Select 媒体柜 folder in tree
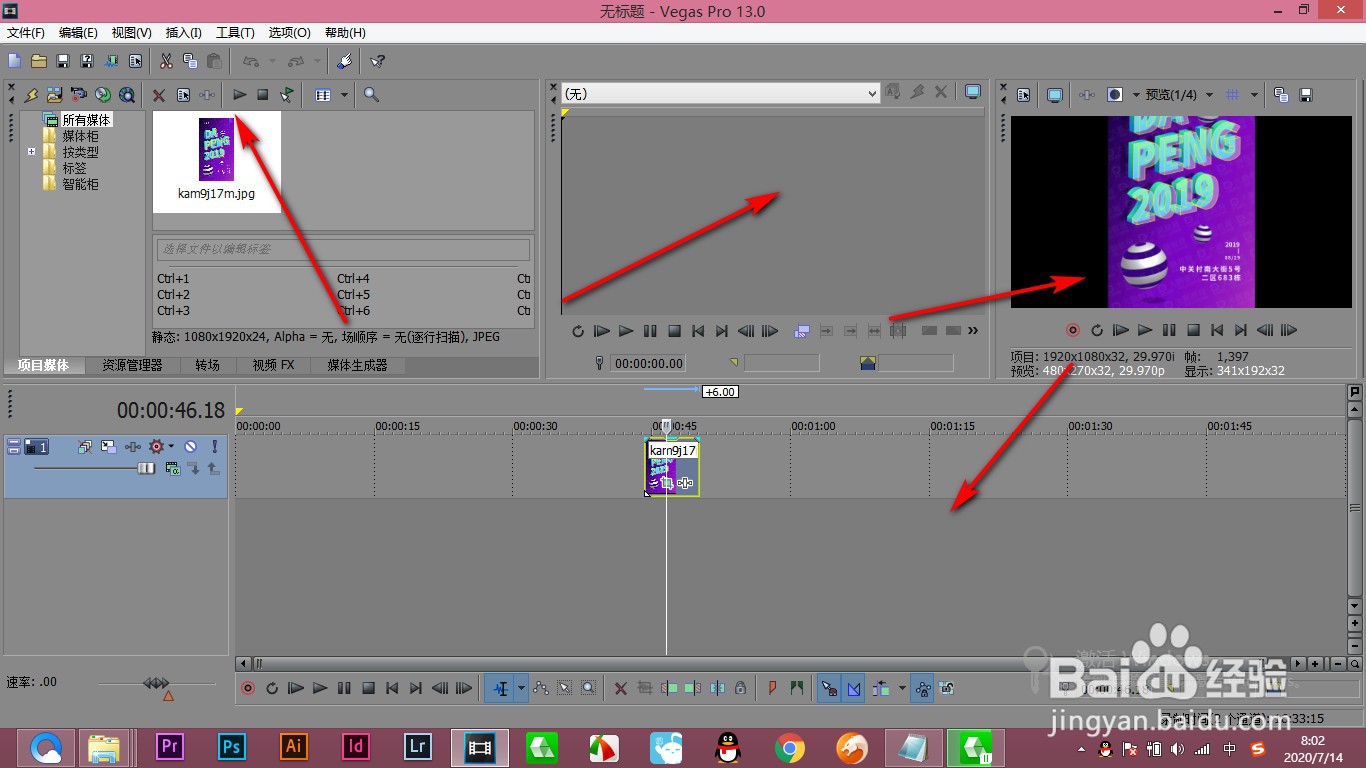This screenshot has height=768, width=1366. [x=80, y=136]
